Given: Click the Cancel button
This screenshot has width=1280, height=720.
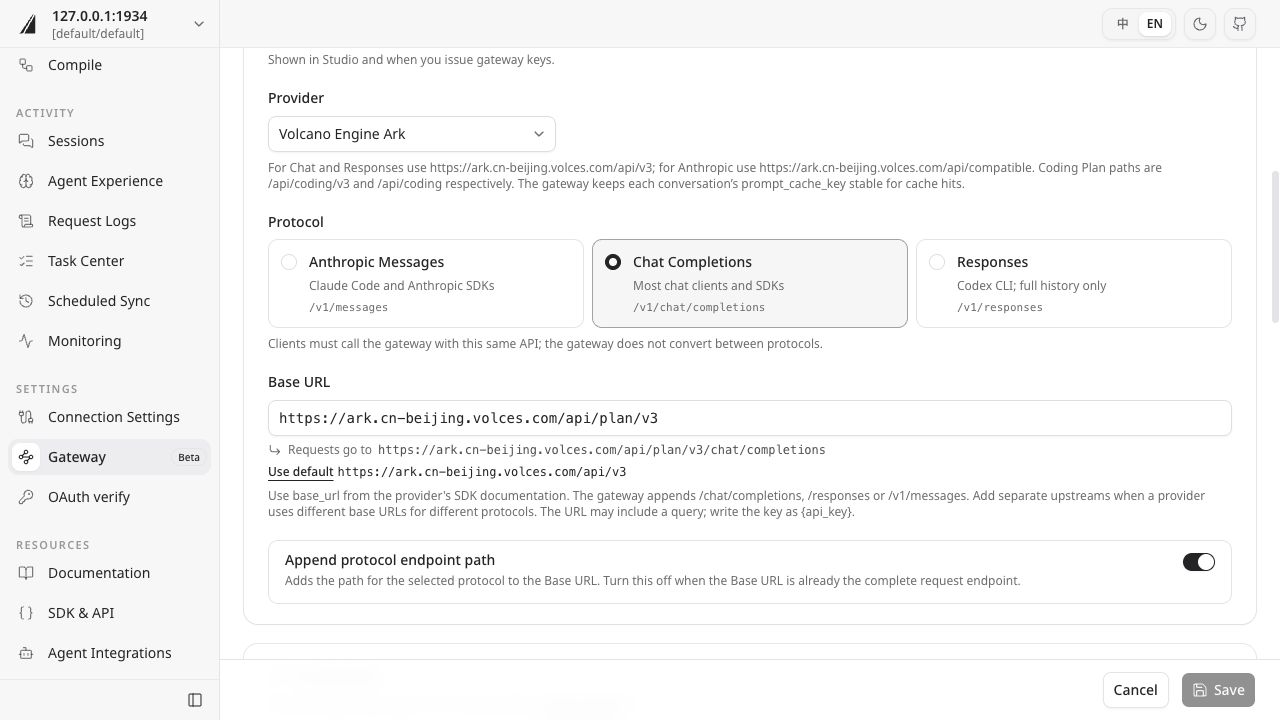Looking at the screenshot, I should [1136, 690].
